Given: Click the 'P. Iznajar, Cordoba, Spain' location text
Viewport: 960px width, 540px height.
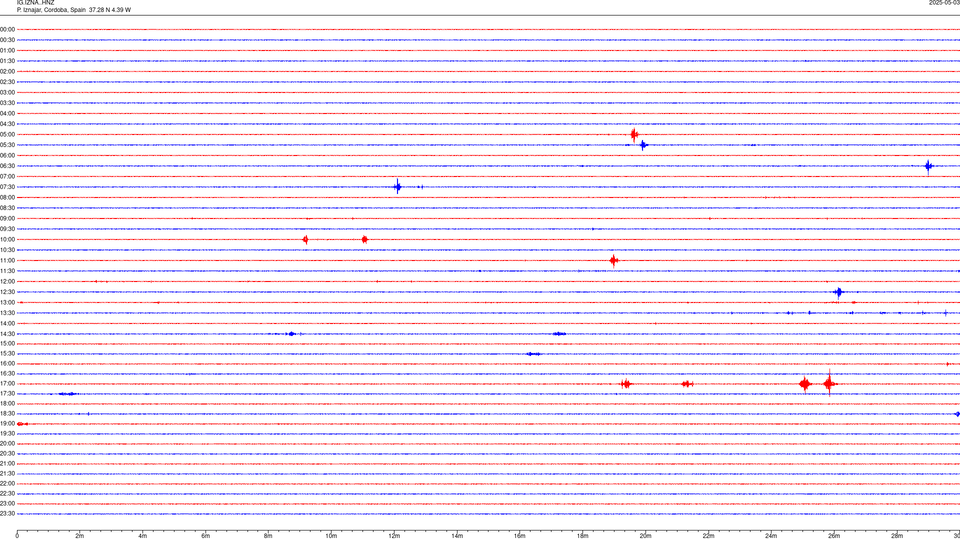Looking at the screenshot, I should [51, 10].
